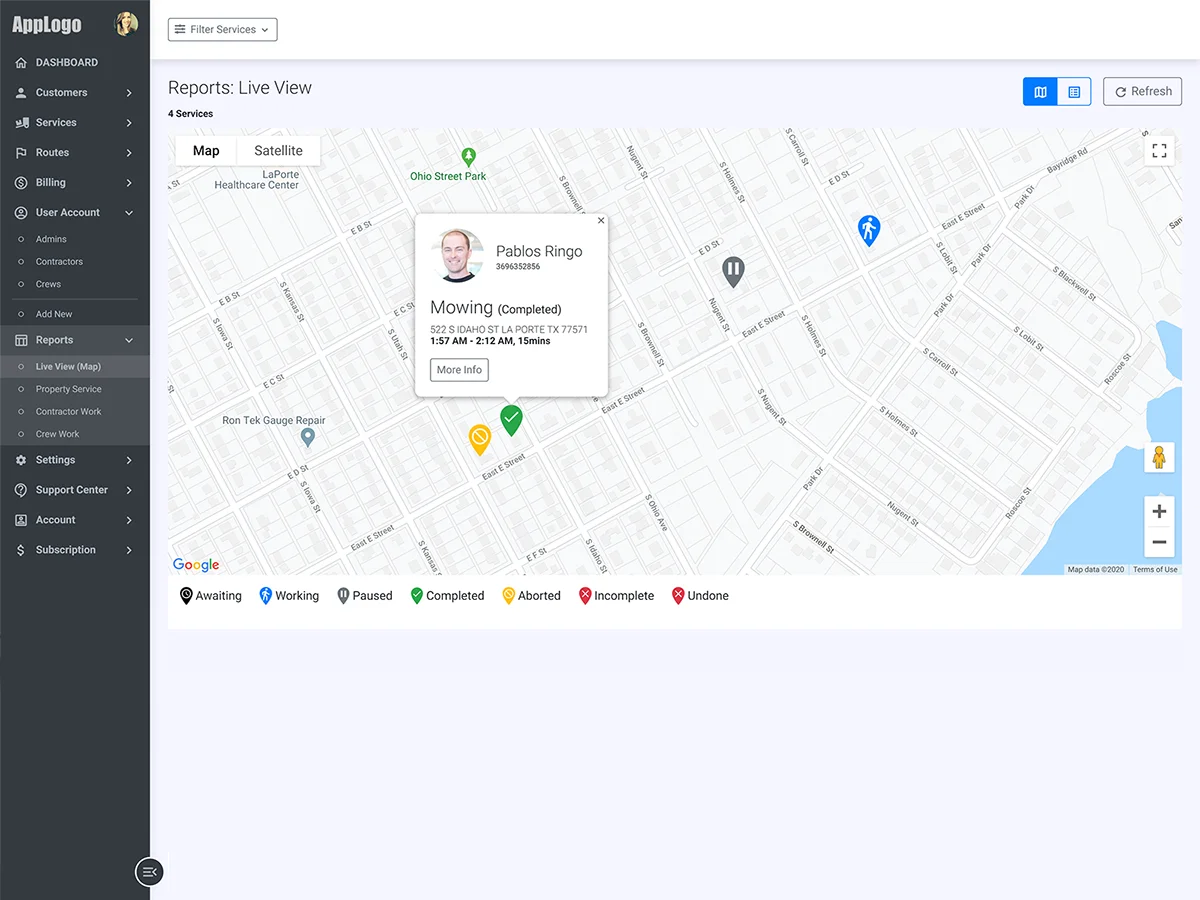Click the Incomplete legend entry
The image size is (1200, 900).
pyautogui.click(x=616, y=596)
